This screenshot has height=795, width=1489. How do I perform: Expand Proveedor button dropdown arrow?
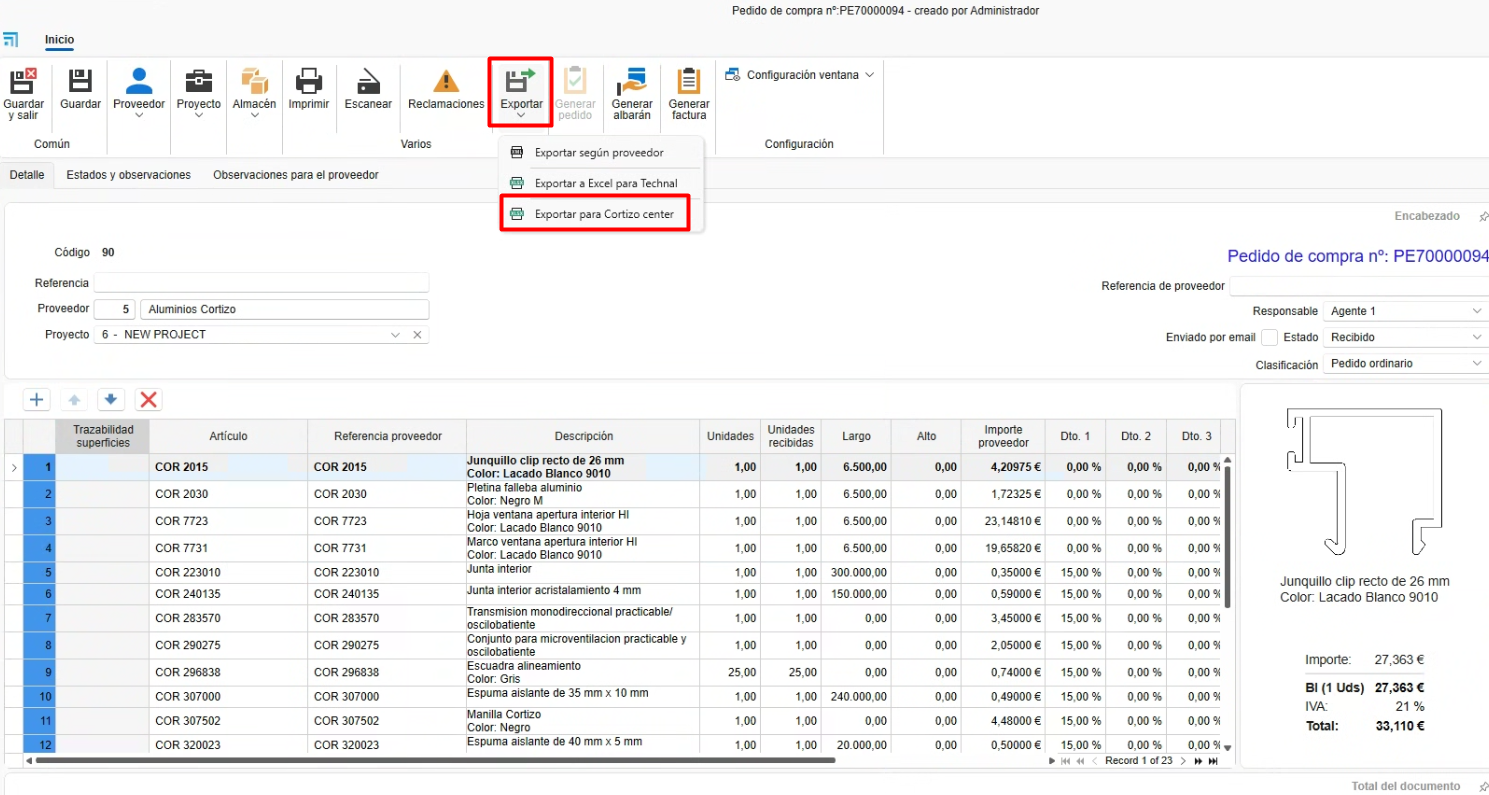click(x=139, y=116)
